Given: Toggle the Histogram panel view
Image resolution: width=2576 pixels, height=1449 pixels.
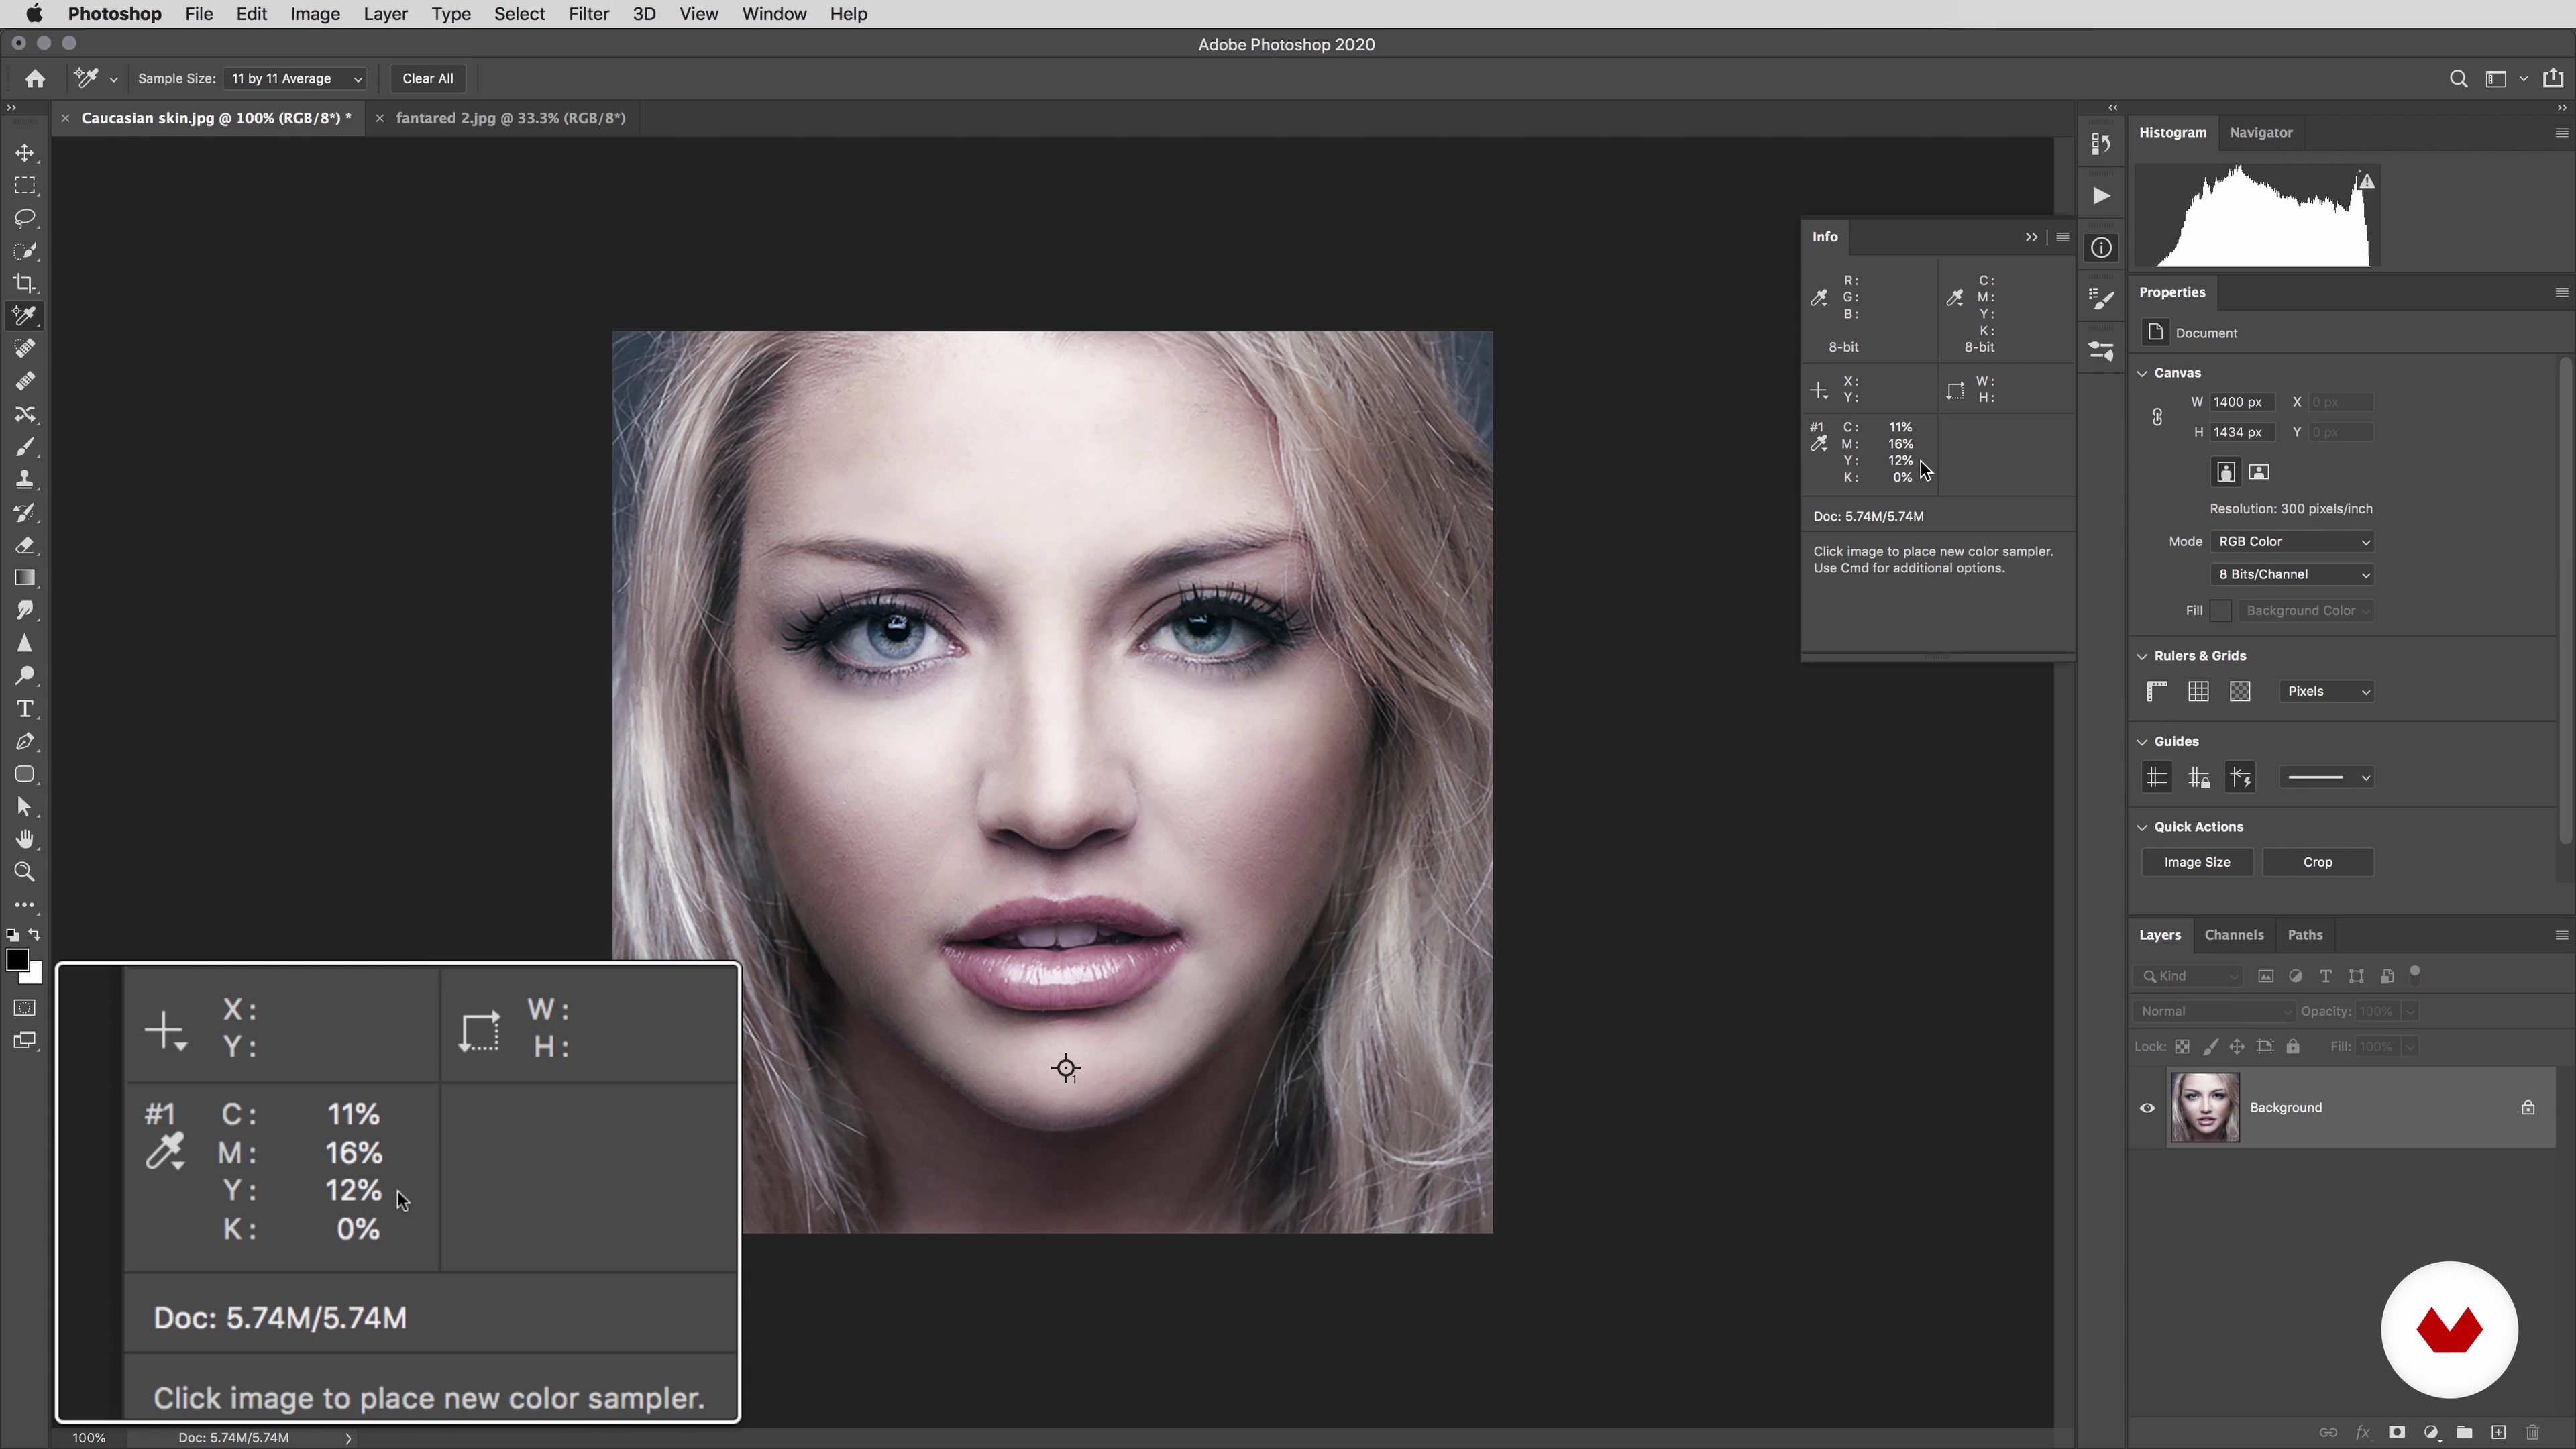Looking at the screenshot, I should point(2173,131).
